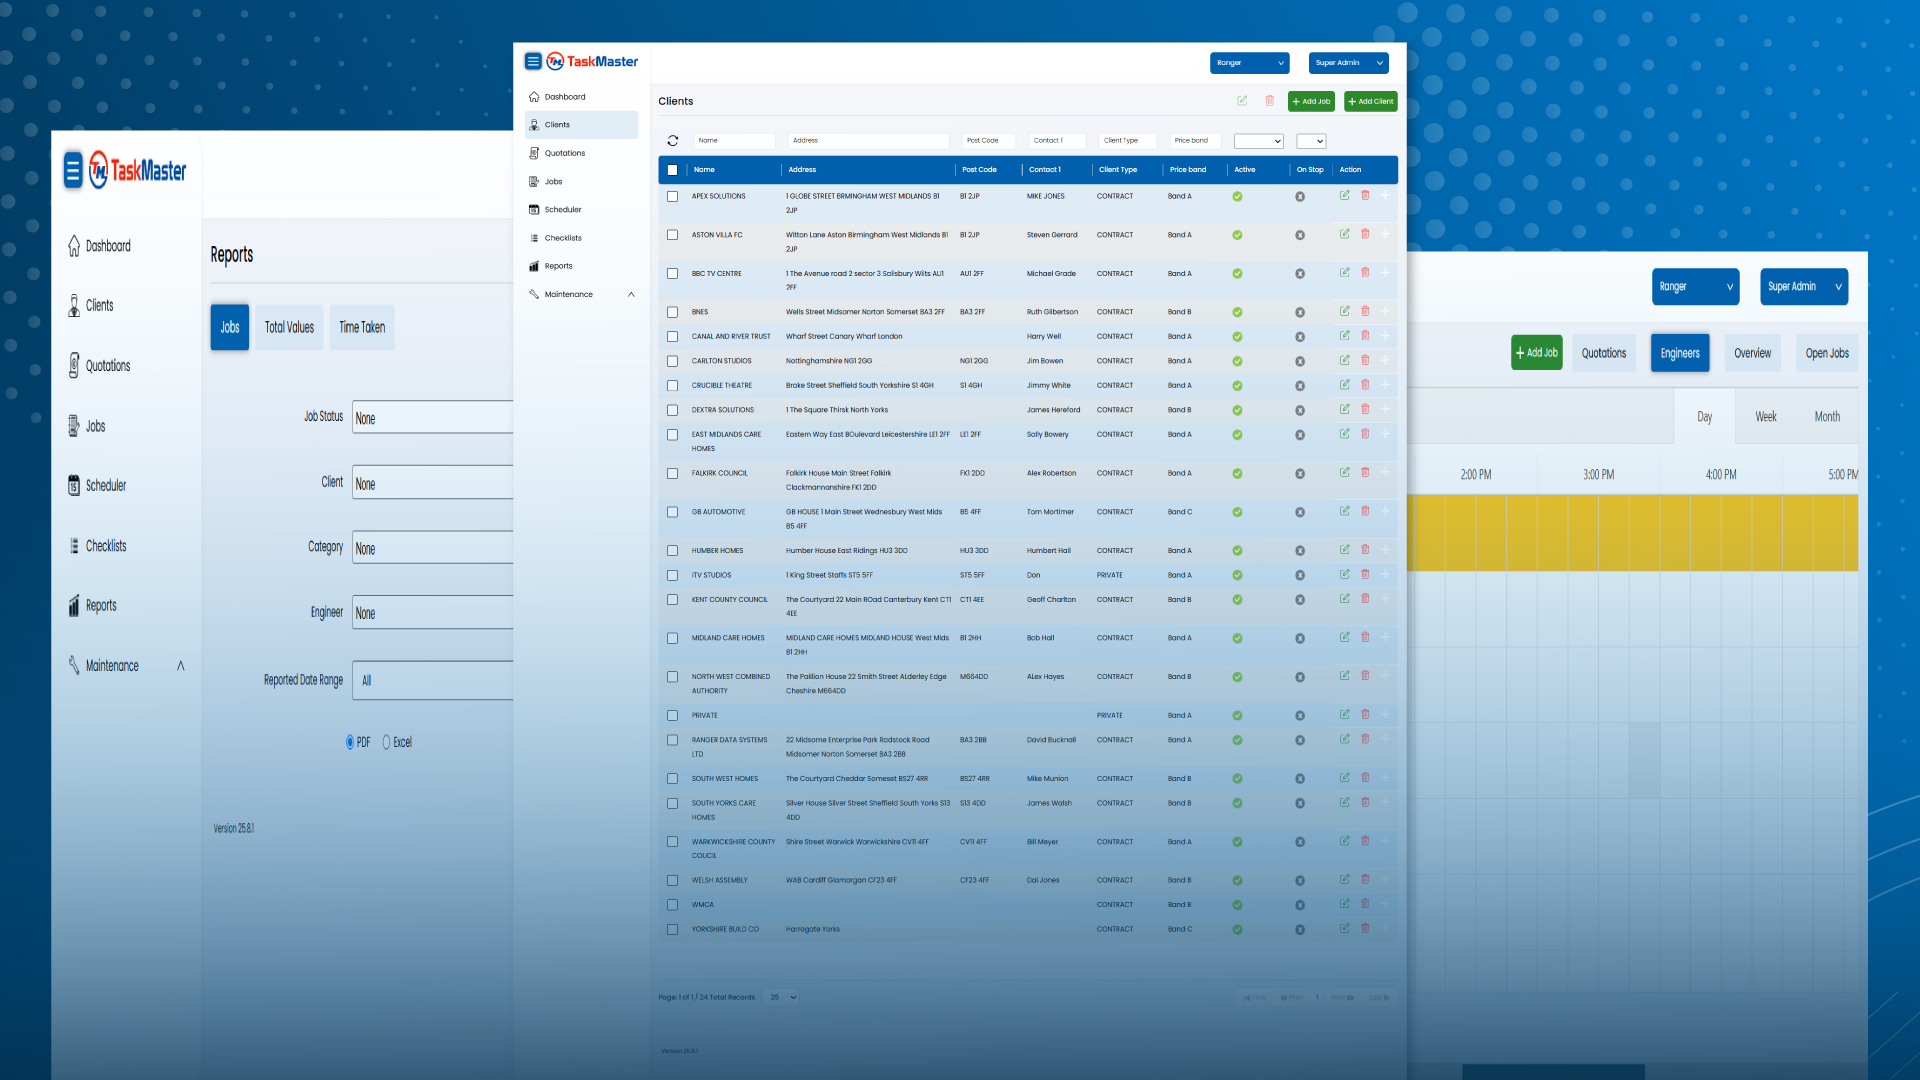Collapse the Maintenance section in center sidebar

631,294
